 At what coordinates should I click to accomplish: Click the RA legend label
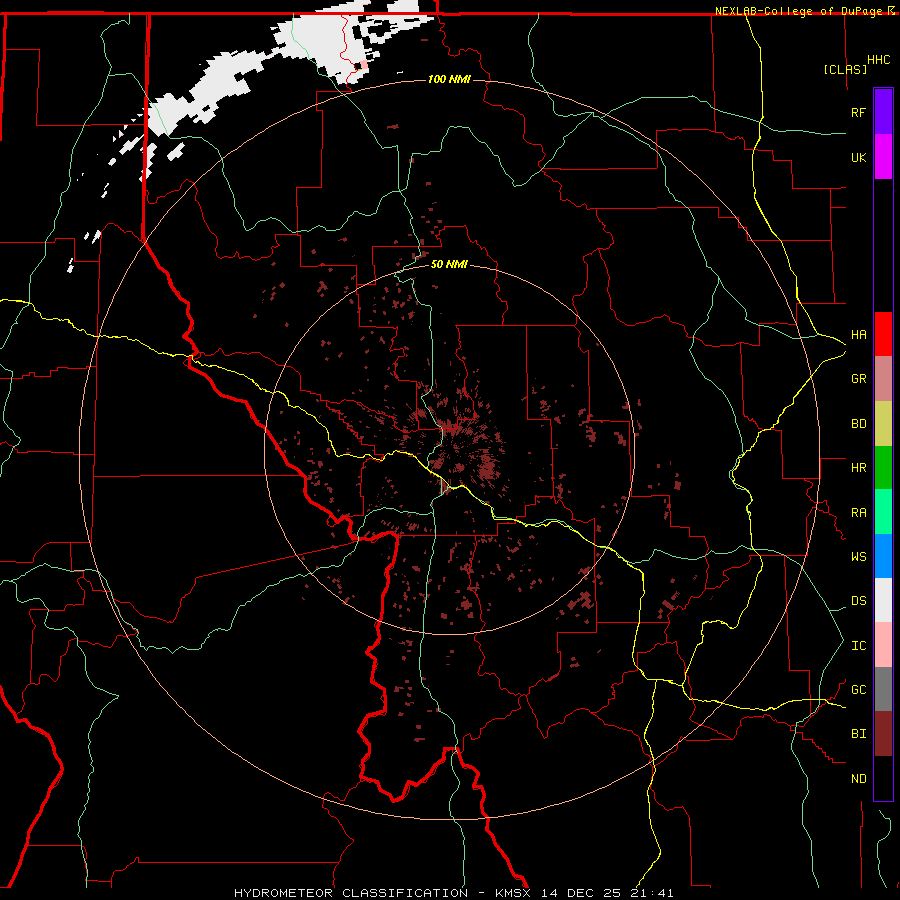pos(858,513)
